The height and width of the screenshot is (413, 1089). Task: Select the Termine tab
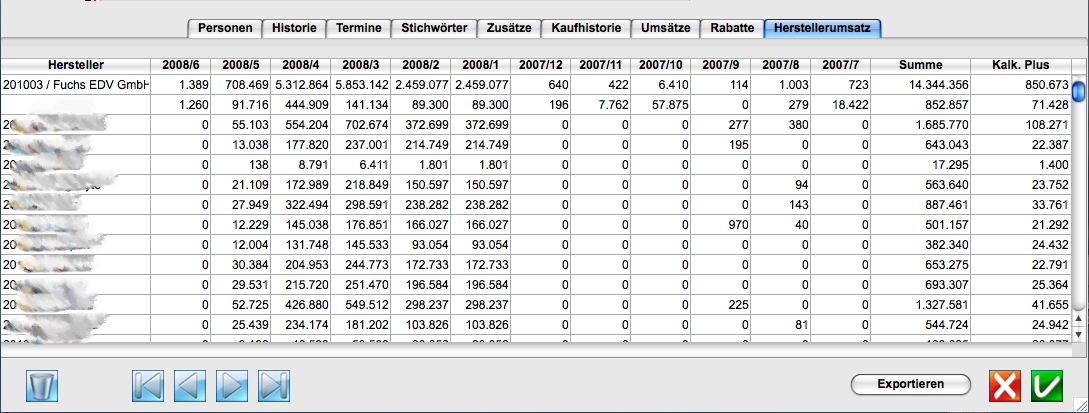pyautogui.click(x=359, y=28)
